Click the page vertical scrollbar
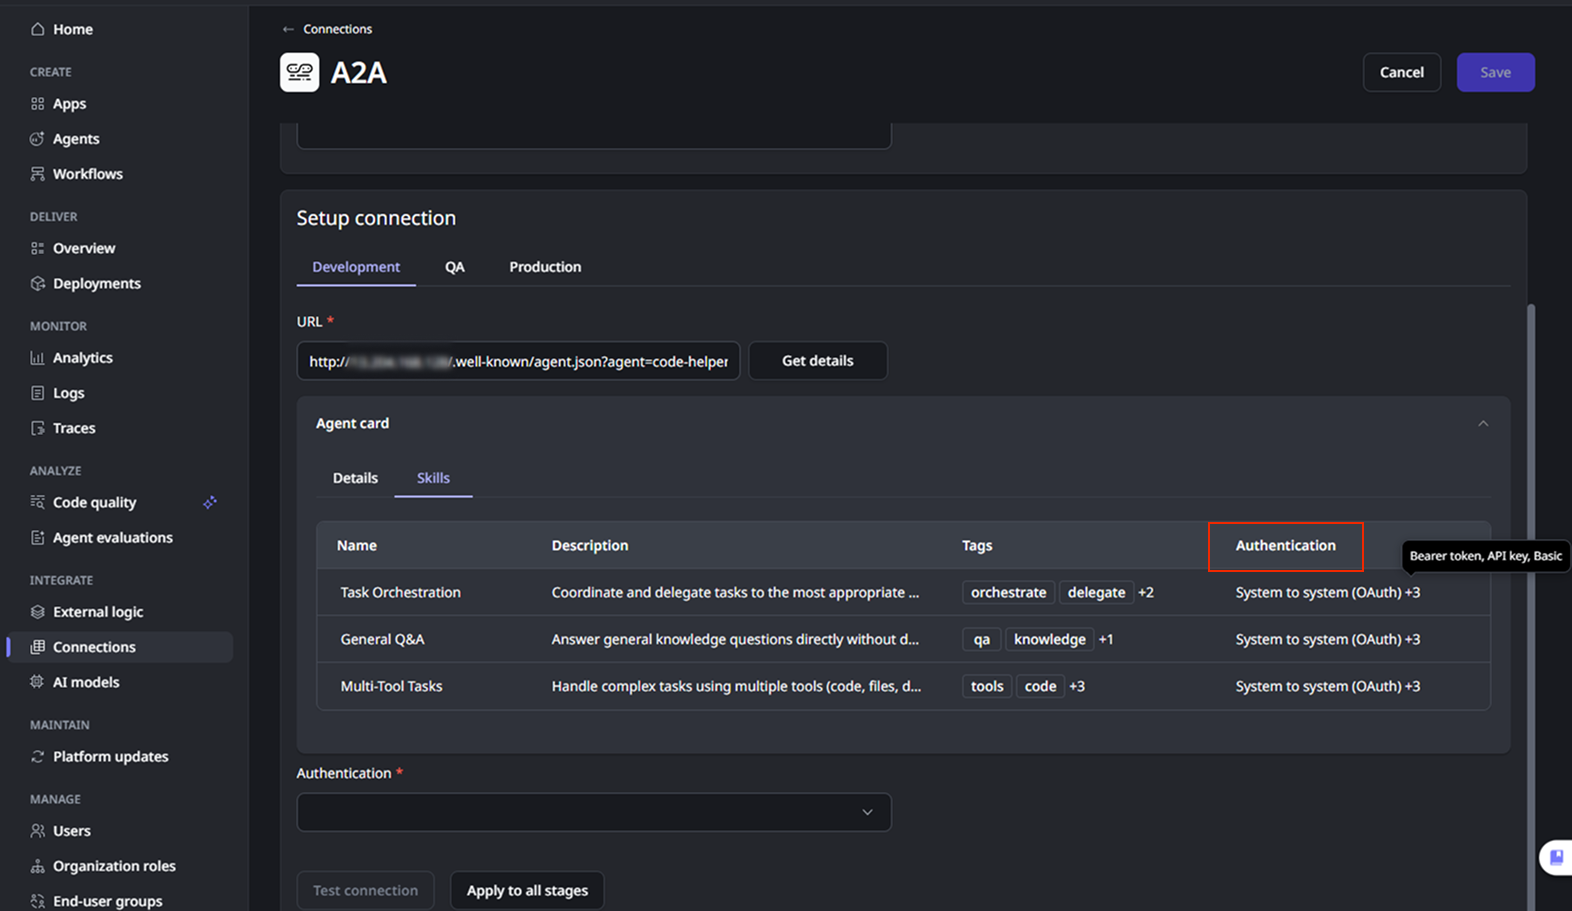 (1531, 607)
